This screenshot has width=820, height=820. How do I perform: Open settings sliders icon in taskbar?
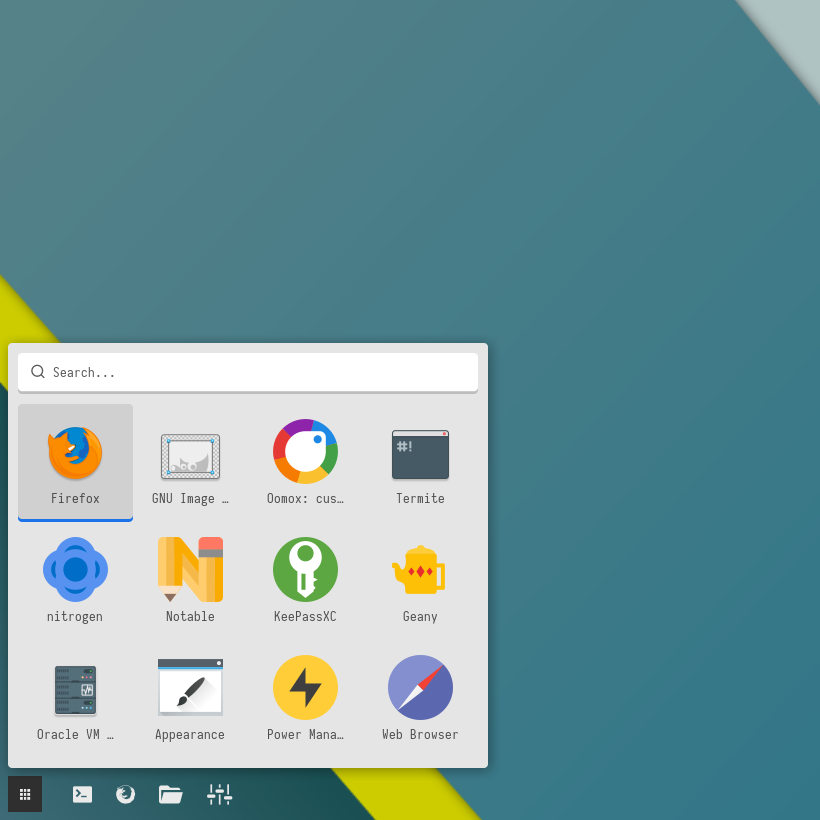[x=220, y=794]
